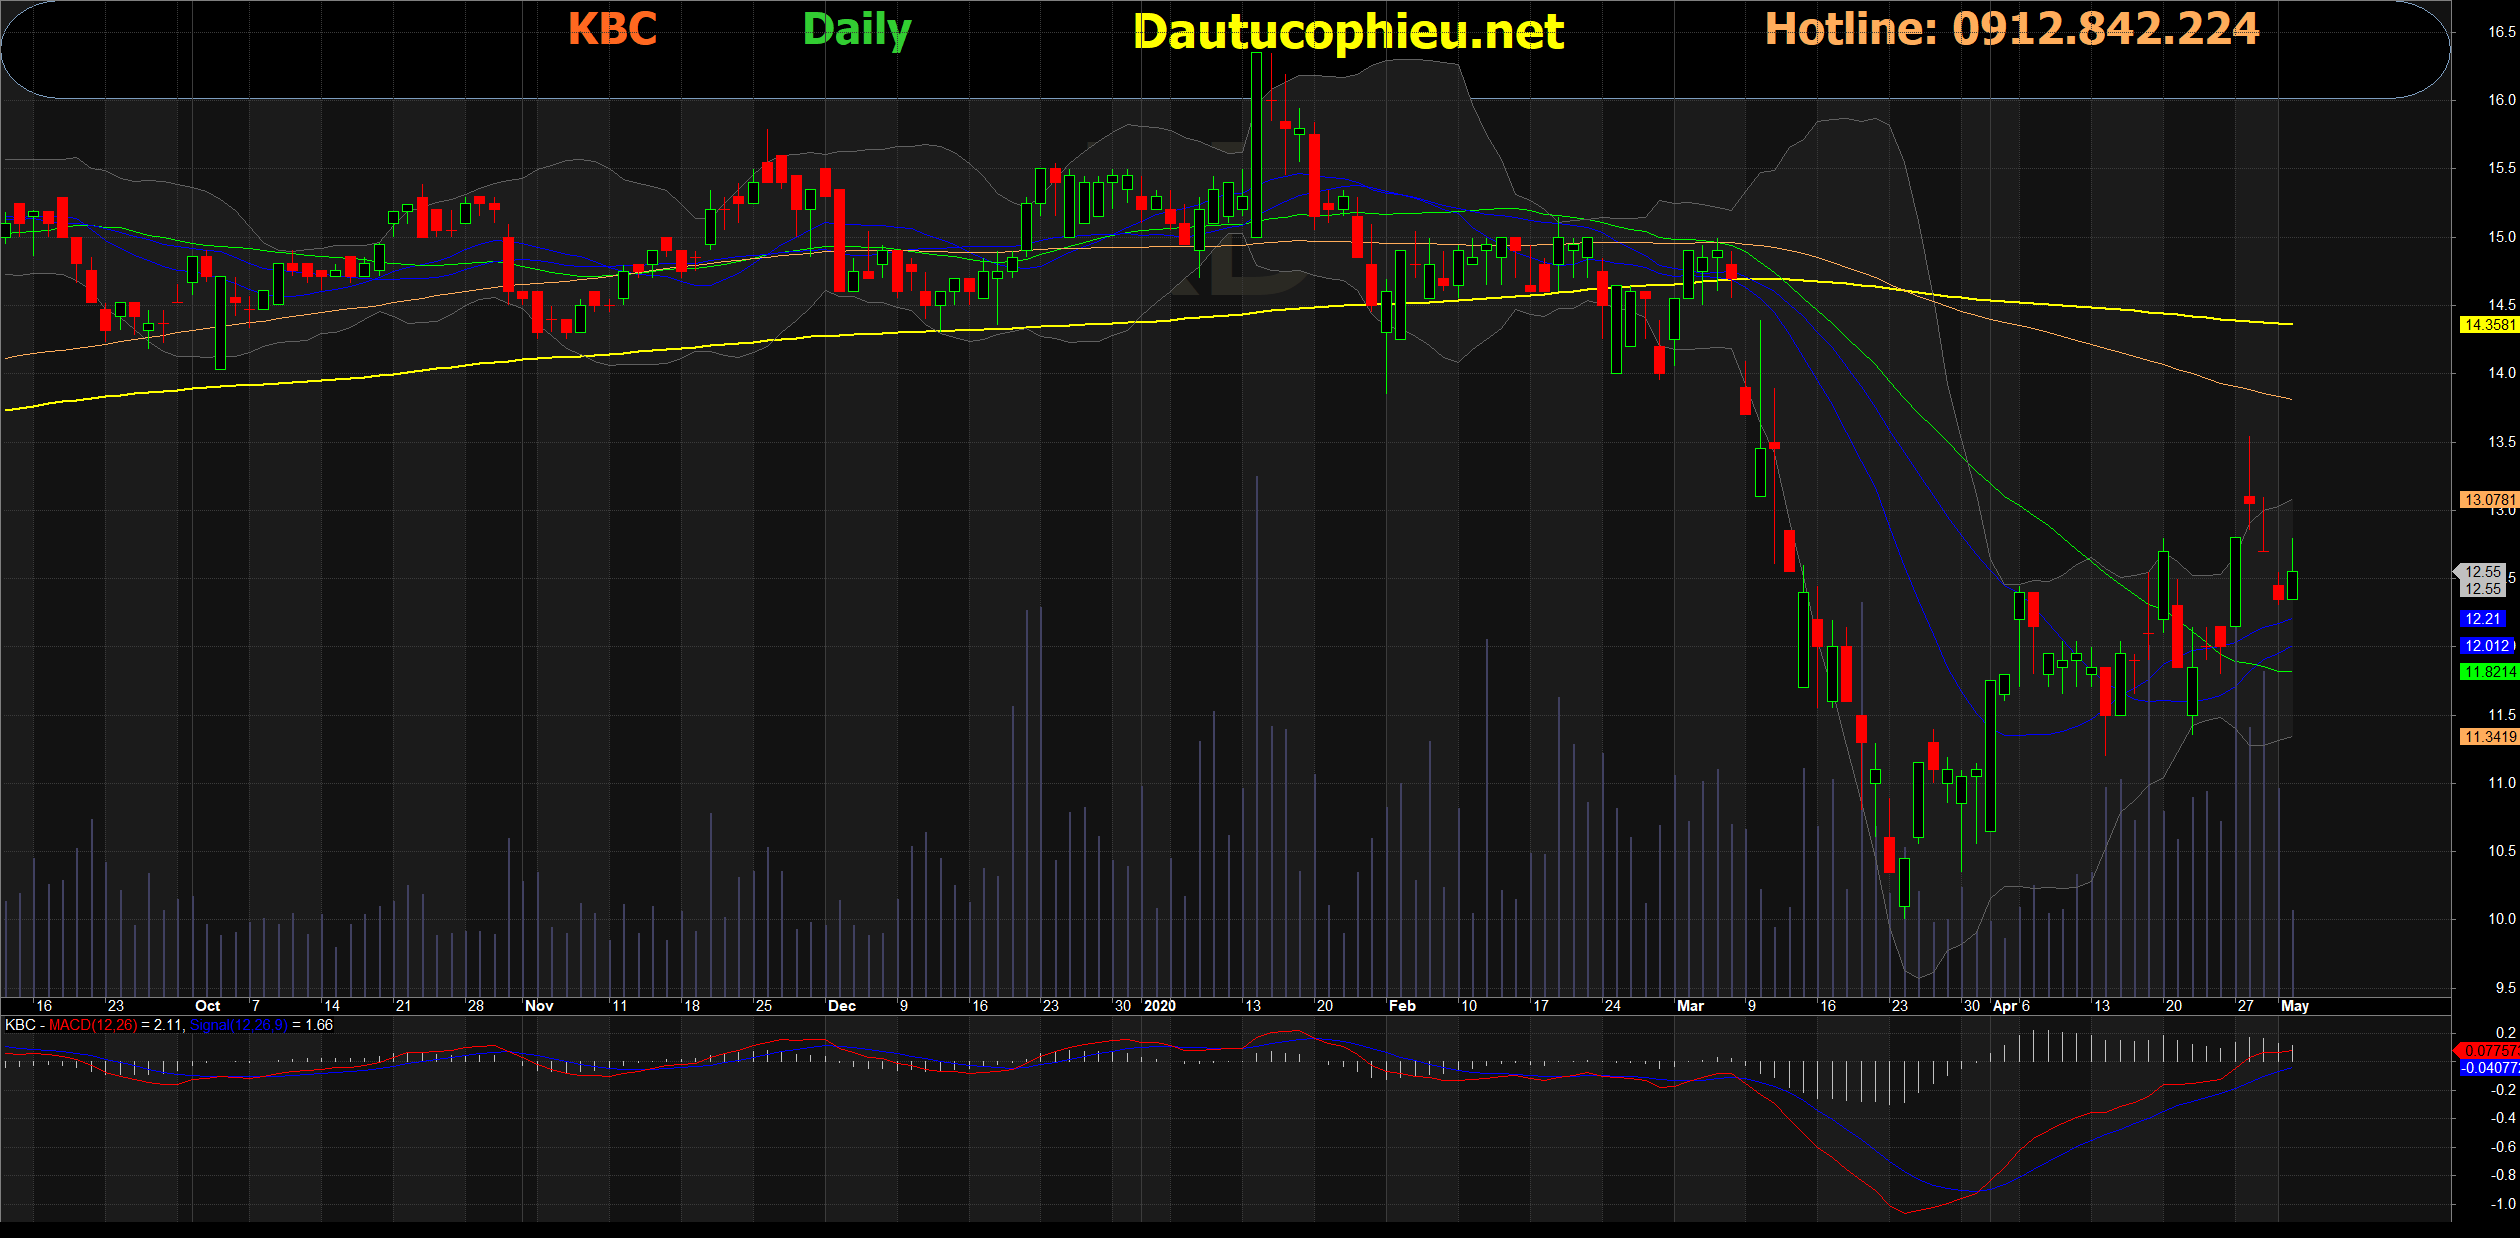
Task: Select the green 11.8214 price tag
Action: pos(2488,672)
